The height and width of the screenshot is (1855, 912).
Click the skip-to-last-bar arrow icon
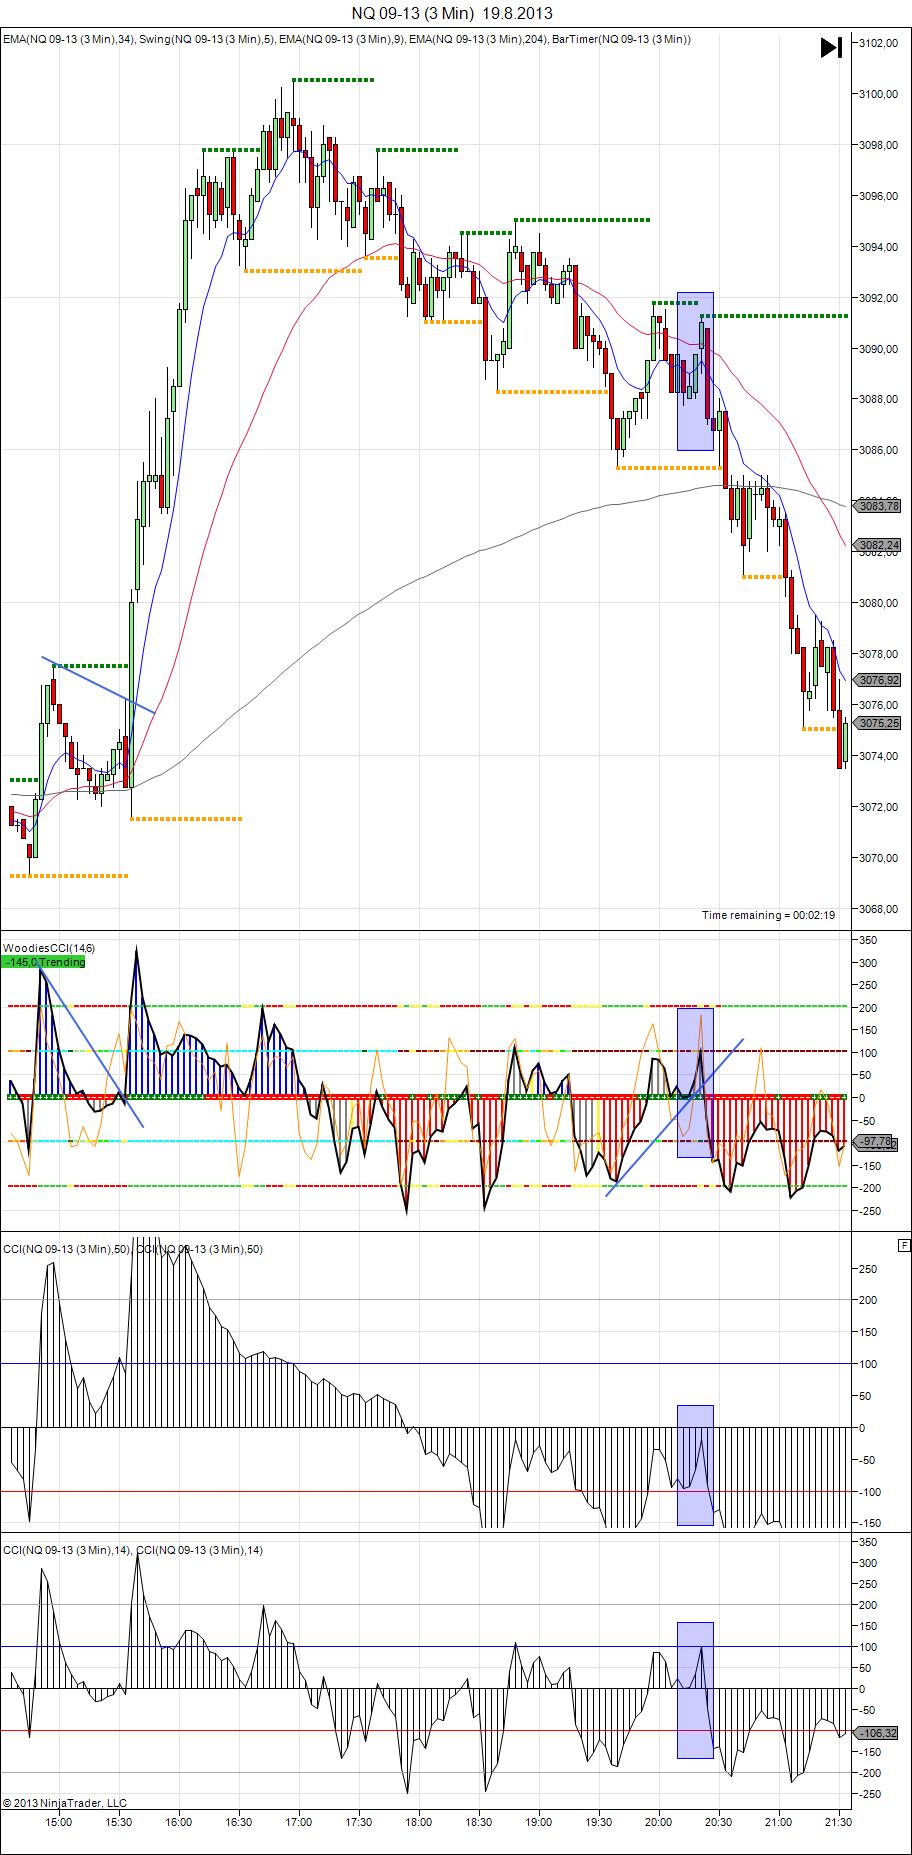(x=831, y=48)
